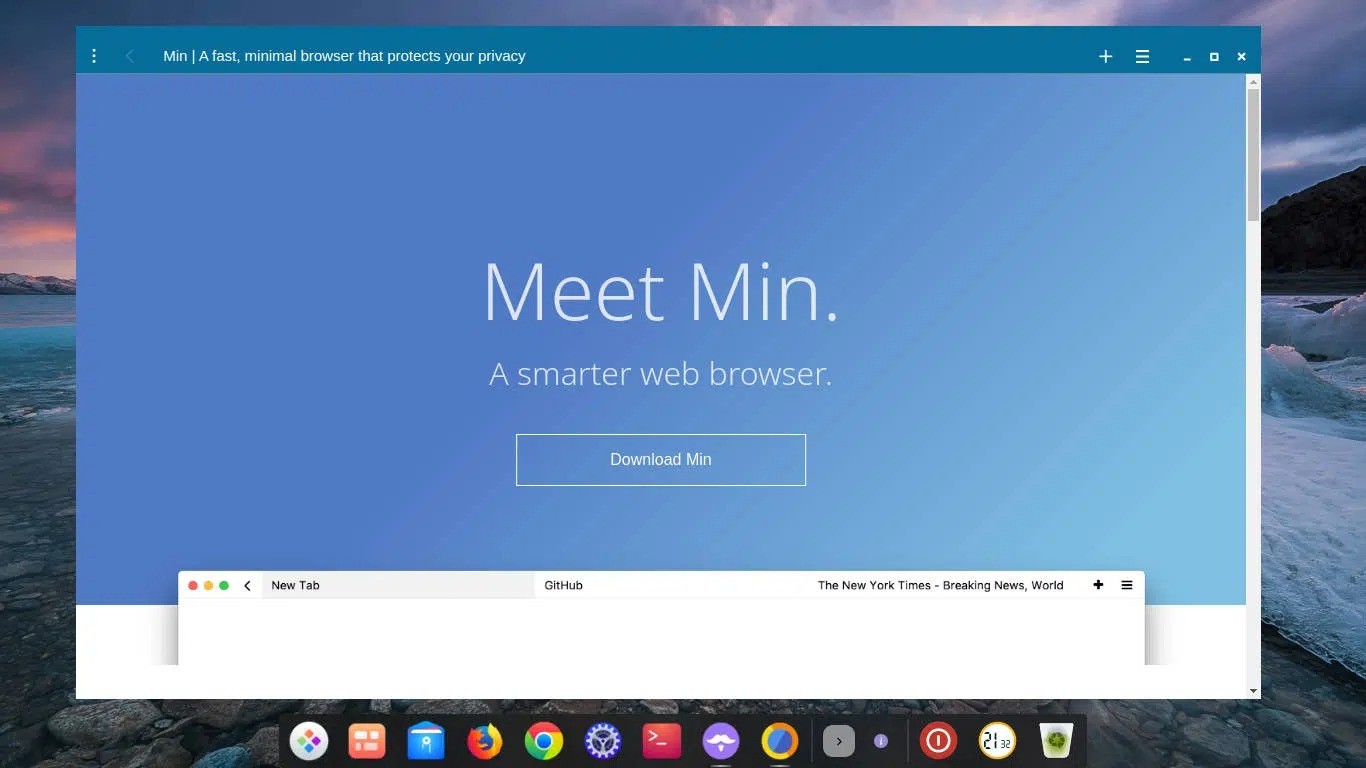Click the red power button in the dock

pyautogui.click(x=938, y=741)
